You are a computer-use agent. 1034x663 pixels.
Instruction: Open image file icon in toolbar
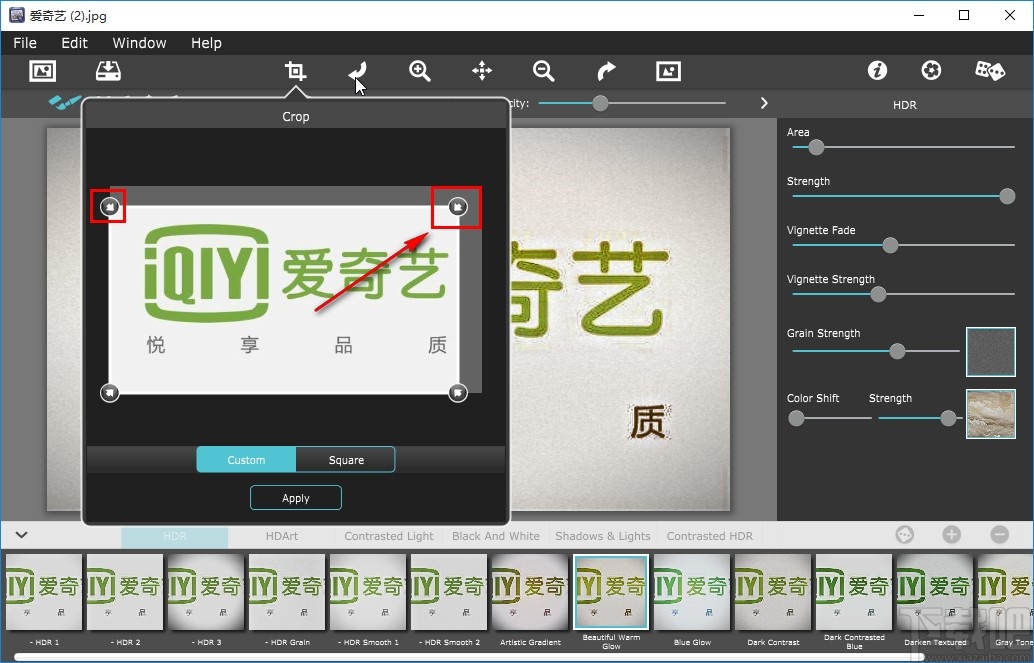pos(43,71)
